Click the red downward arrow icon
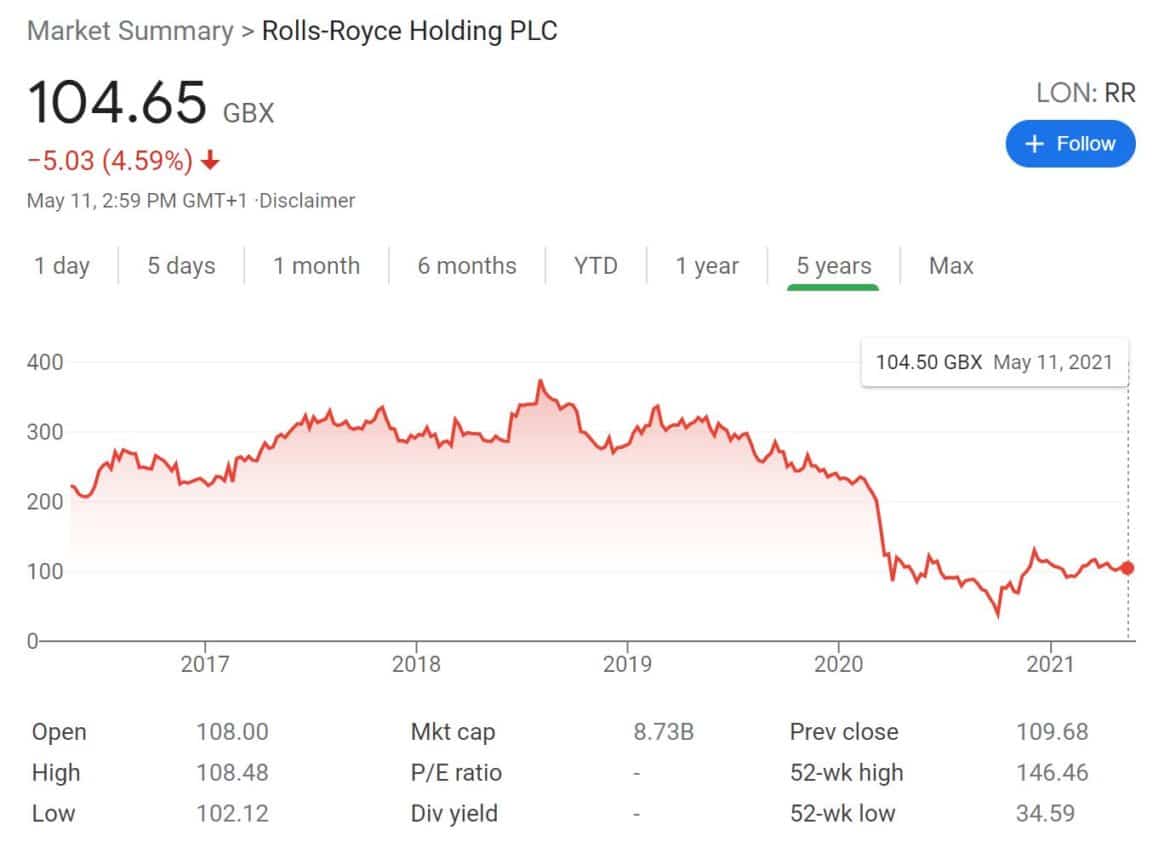 tap(210, 160)
